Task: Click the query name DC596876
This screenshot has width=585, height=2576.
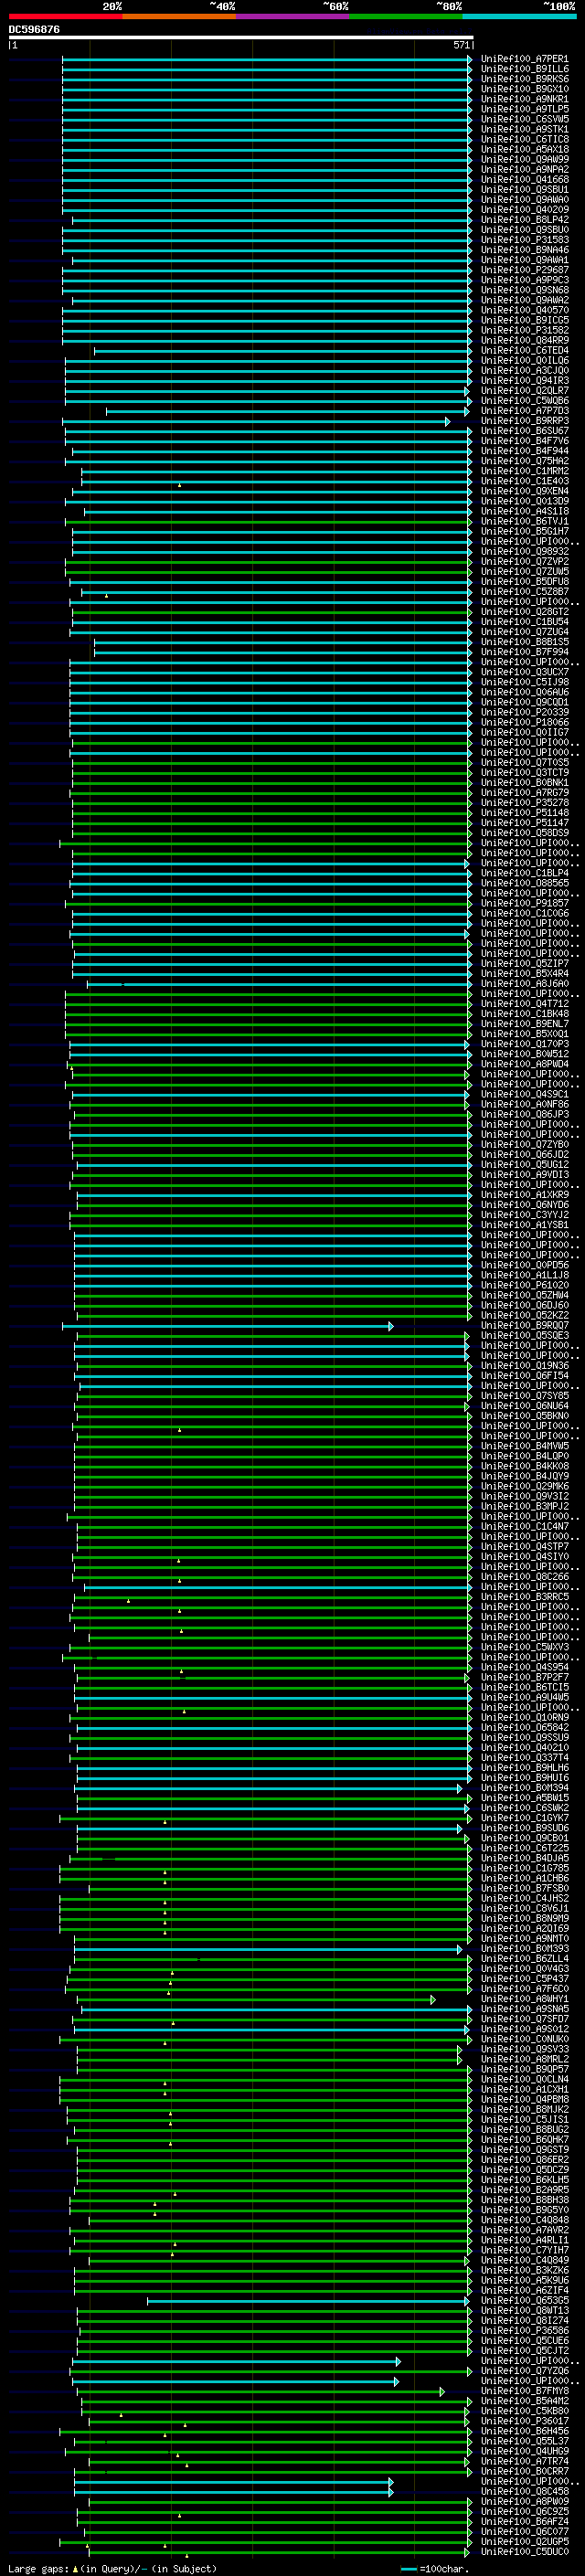Action: [x=34, y=29]
